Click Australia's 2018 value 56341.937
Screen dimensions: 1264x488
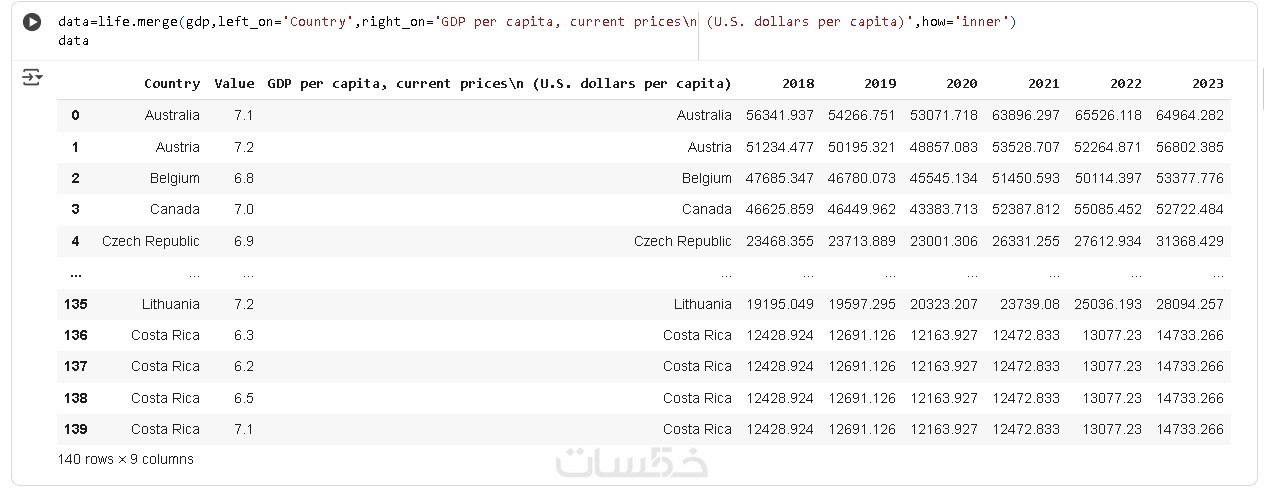(780, 116)
